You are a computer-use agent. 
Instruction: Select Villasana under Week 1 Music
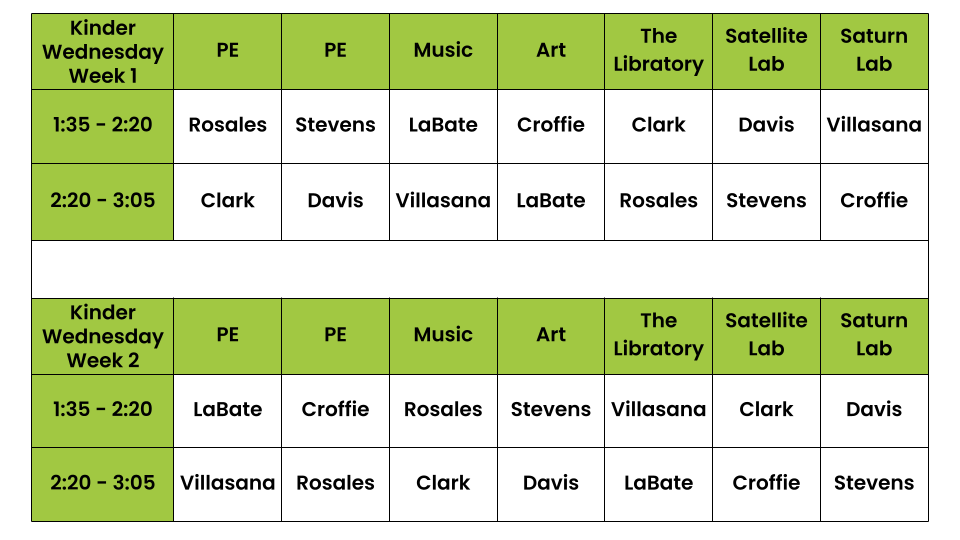click(x=443, y=200)
